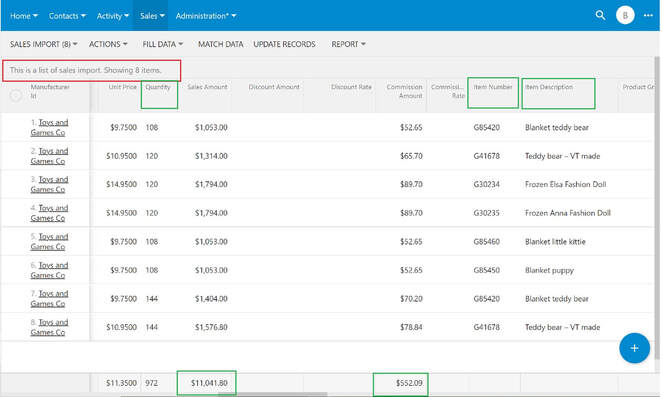Select item number G85460 cell
This screenshot has height=397, width=662.
[486, 242]
